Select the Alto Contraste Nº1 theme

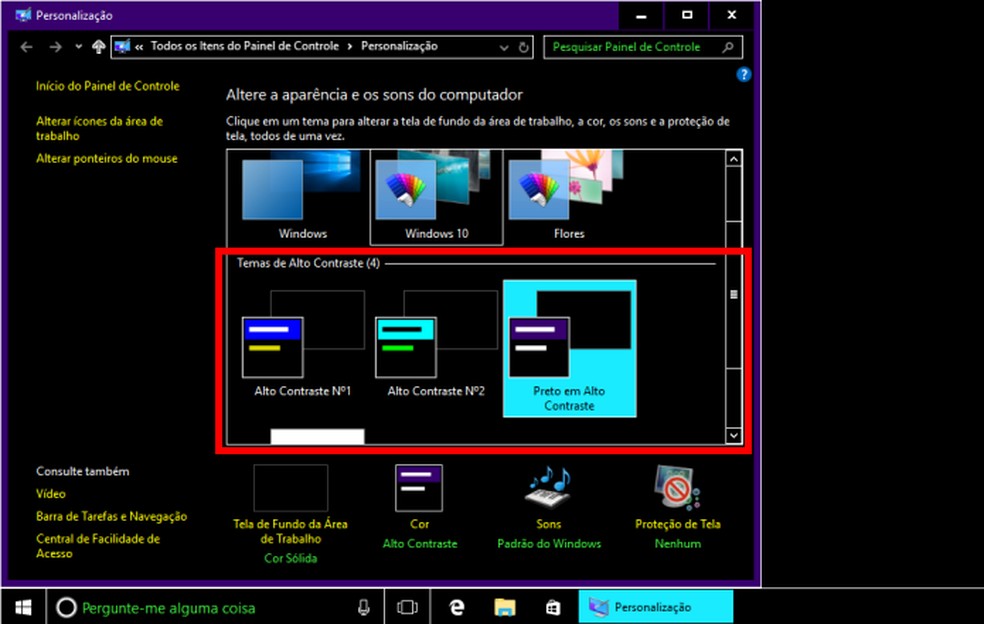pyautogui.click(x=302, y=343)
